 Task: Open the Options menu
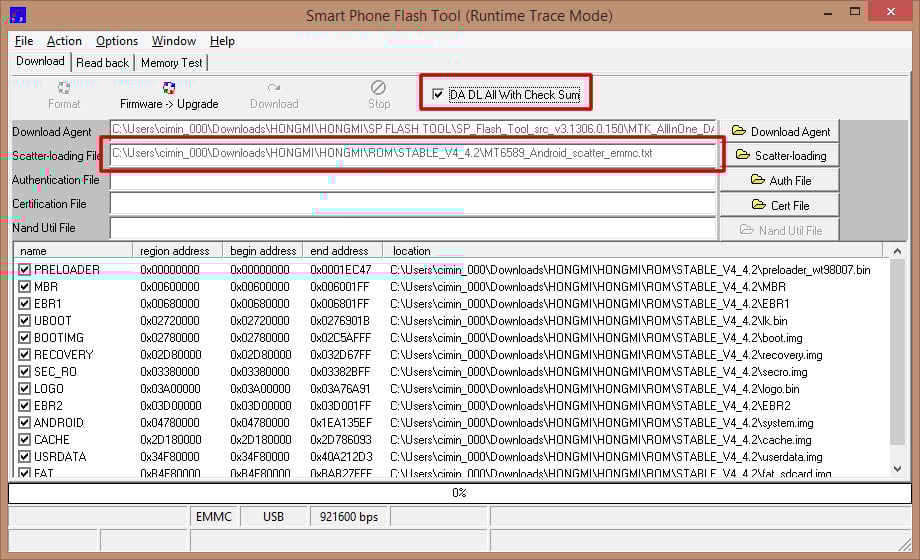point(117,41)
